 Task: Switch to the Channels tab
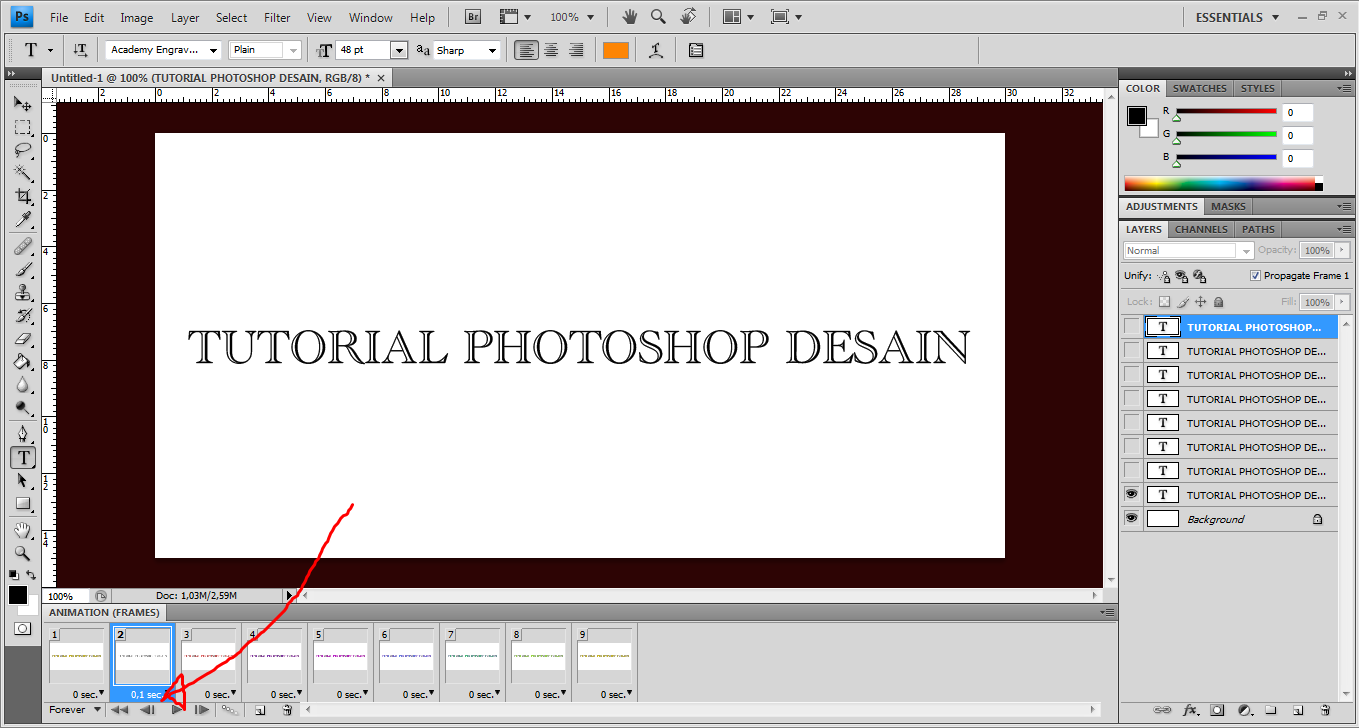pos(1201,229)
